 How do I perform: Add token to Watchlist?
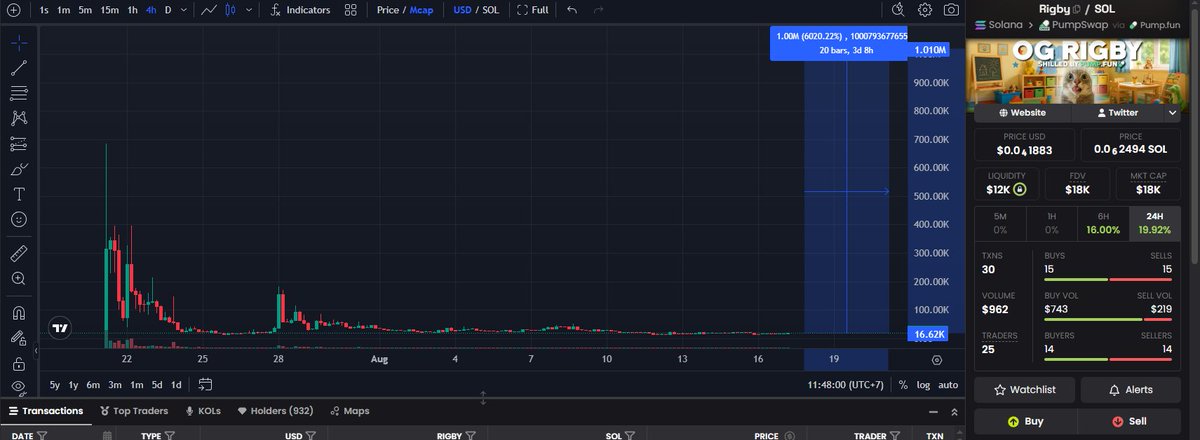[x=1024, y=390]
